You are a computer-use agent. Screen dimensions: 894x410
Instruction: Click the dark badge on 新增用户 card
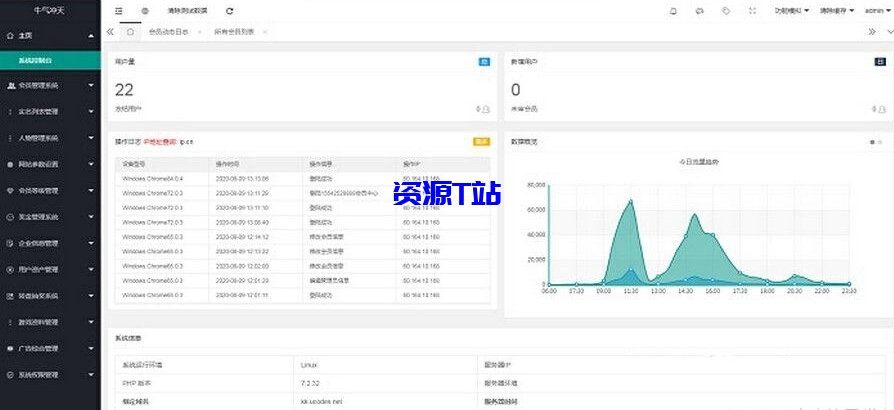tap(880, 62)
